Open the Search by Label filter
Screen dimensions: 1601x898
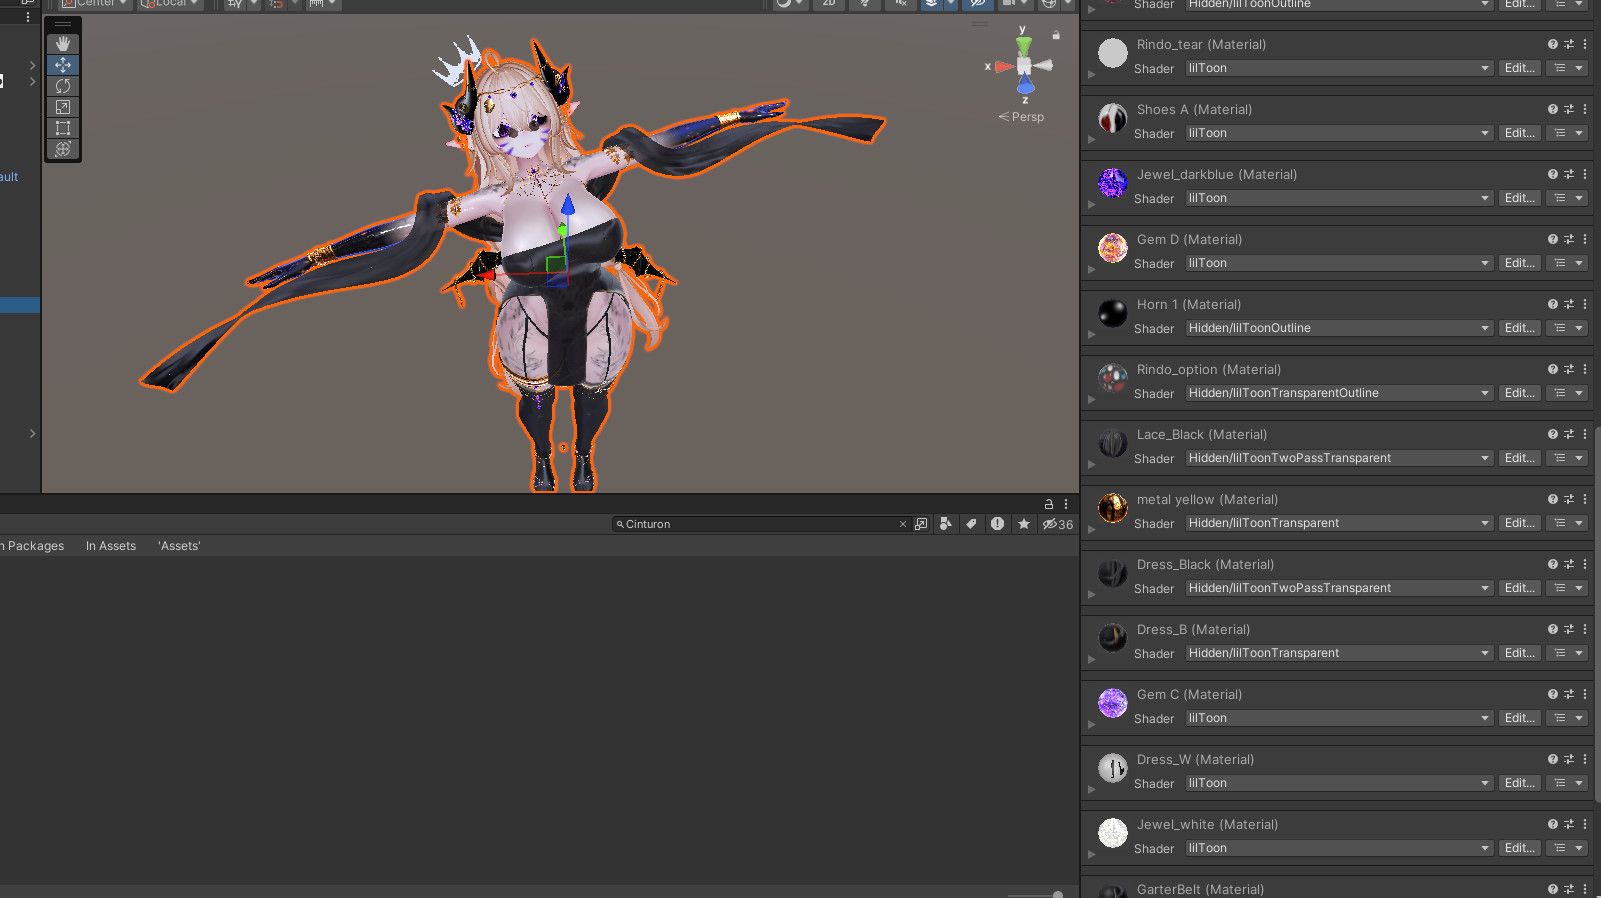pos(971,524)
